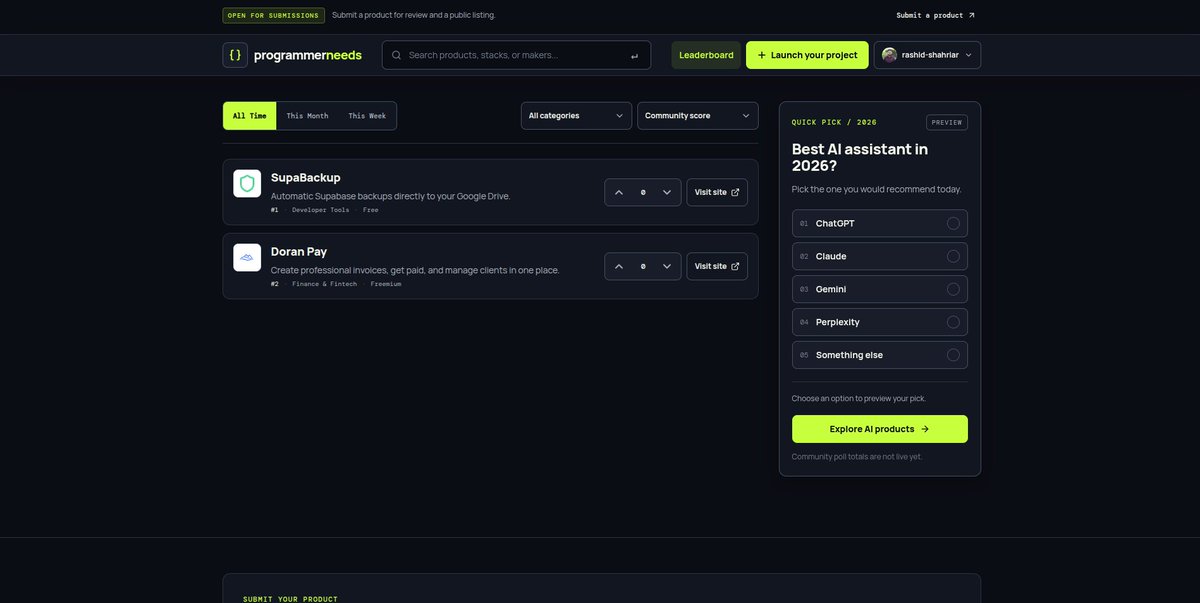Screen dimensions: 1200x603
Task: Open the All categories dropdown
Action: click(x=576, y=116)
